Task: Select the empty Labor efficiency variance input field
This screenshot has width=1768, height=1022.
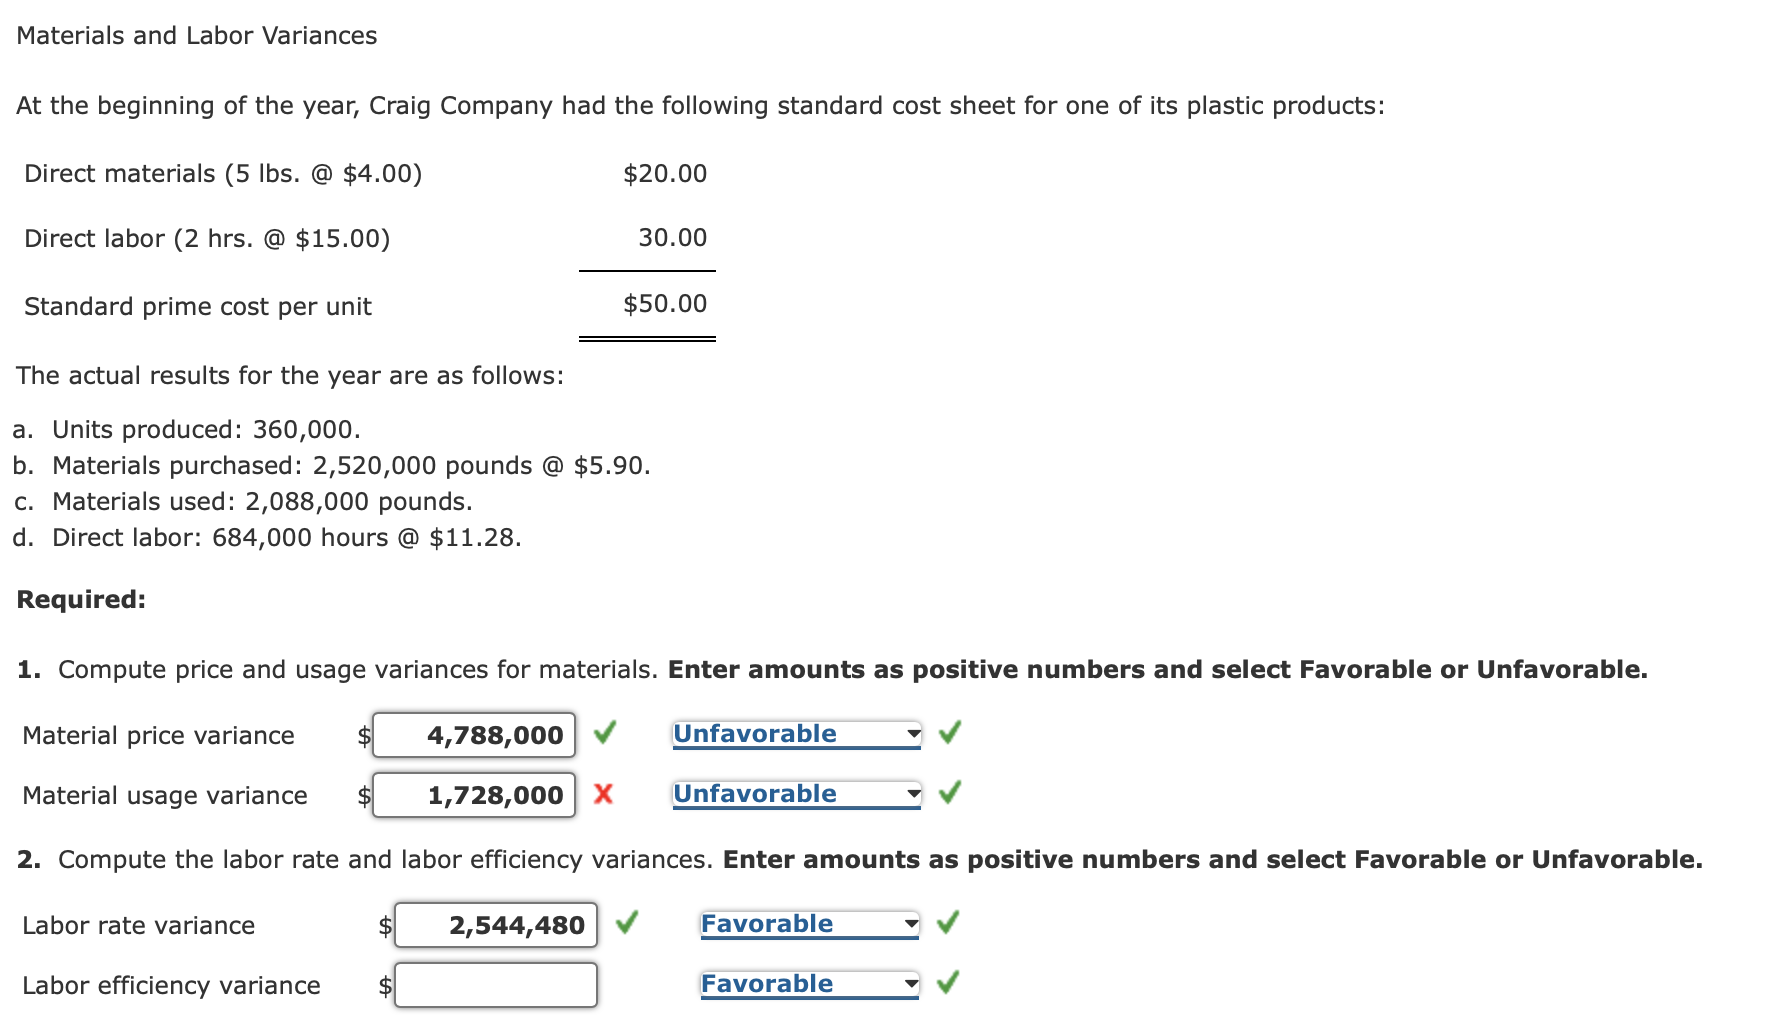Action: 495,985
